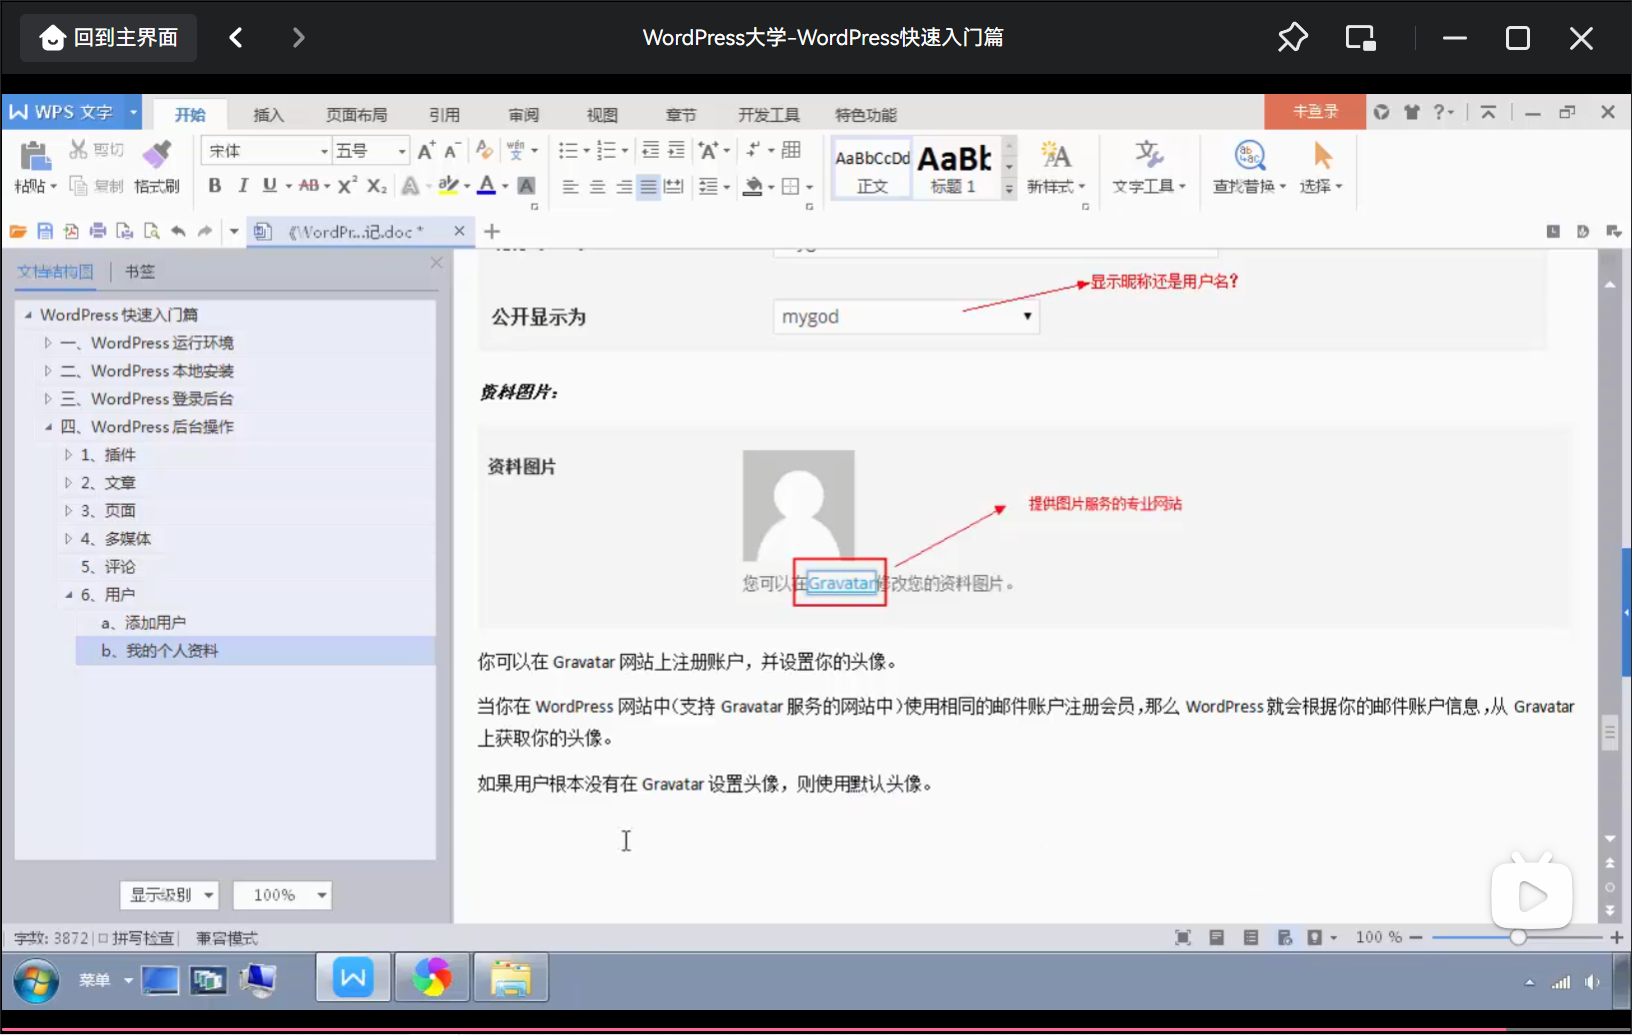Open the WPS 文字 application menu arrow
The image size is (1632, 1035).
(133, 112)
